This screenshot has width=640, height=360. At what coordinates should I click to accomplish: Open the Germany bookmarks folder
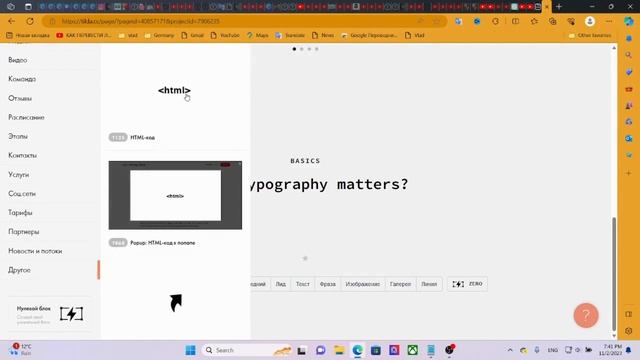(160, 36)
